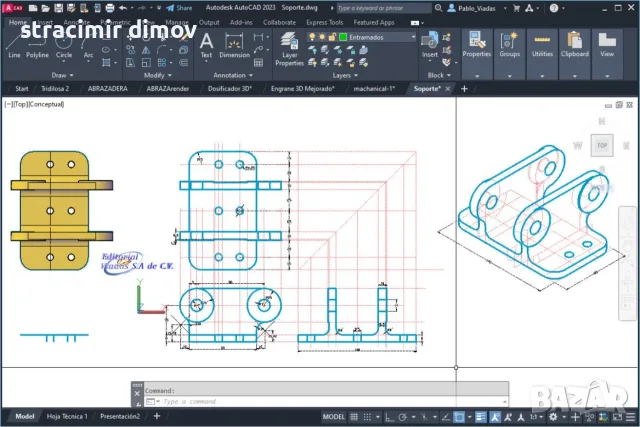Click the green layer color swatch
Screen dimensions: 640x427
click(x=343, y=37)
